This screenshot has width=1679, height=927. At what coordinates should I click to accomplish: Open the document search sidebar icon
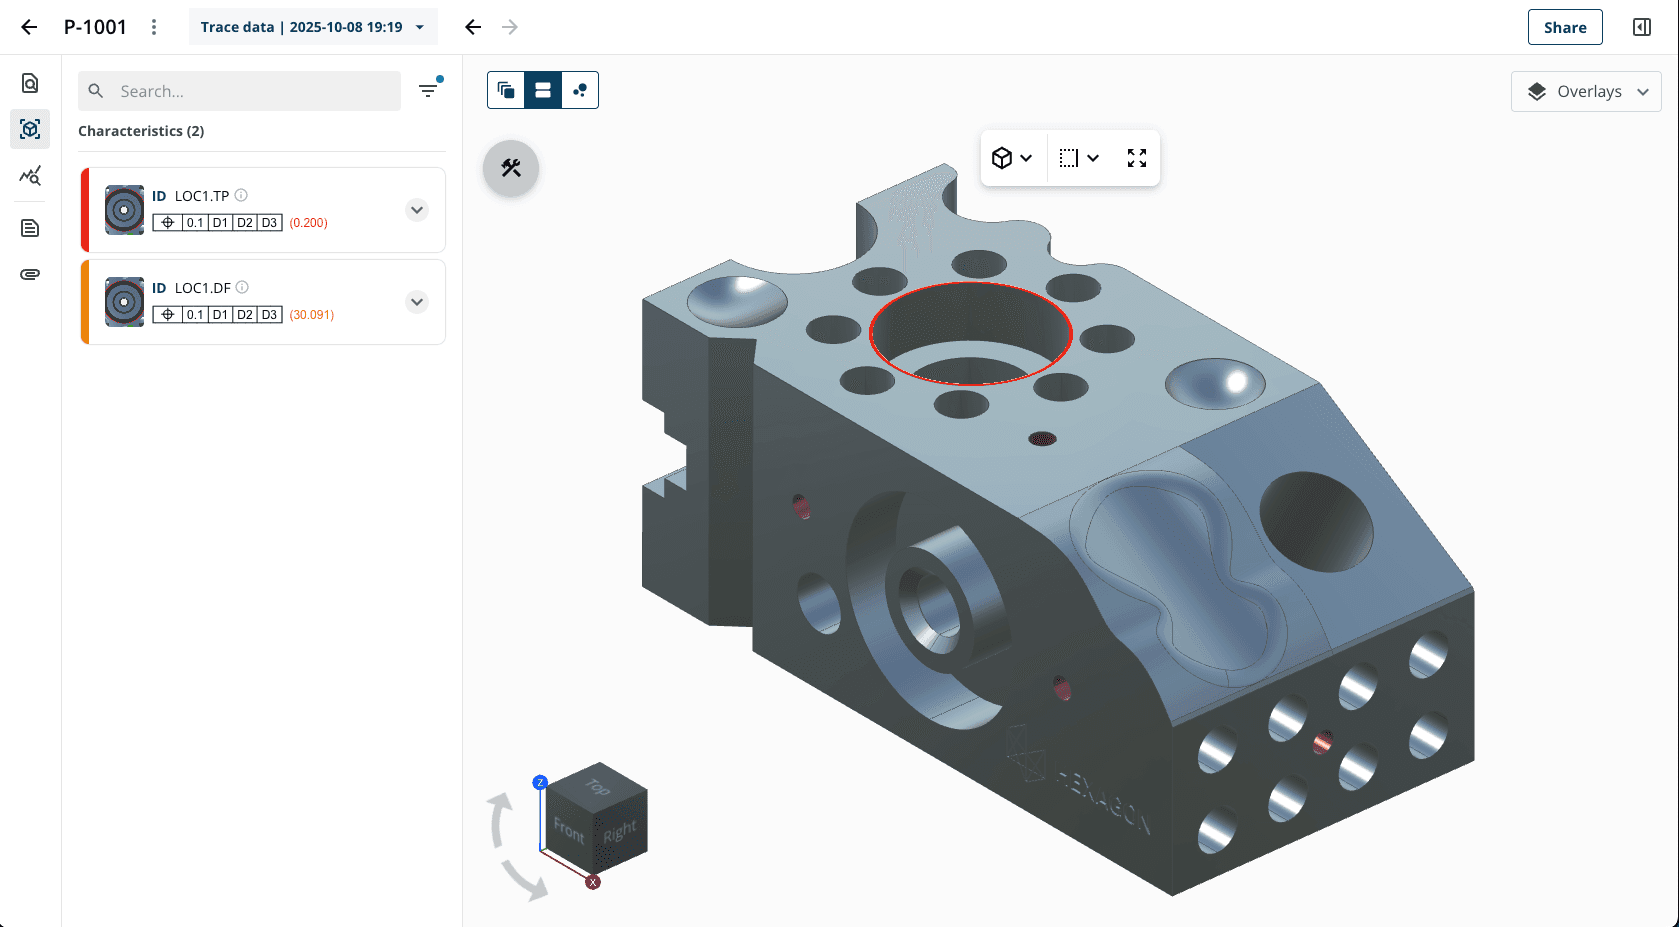tap(30, 83)
